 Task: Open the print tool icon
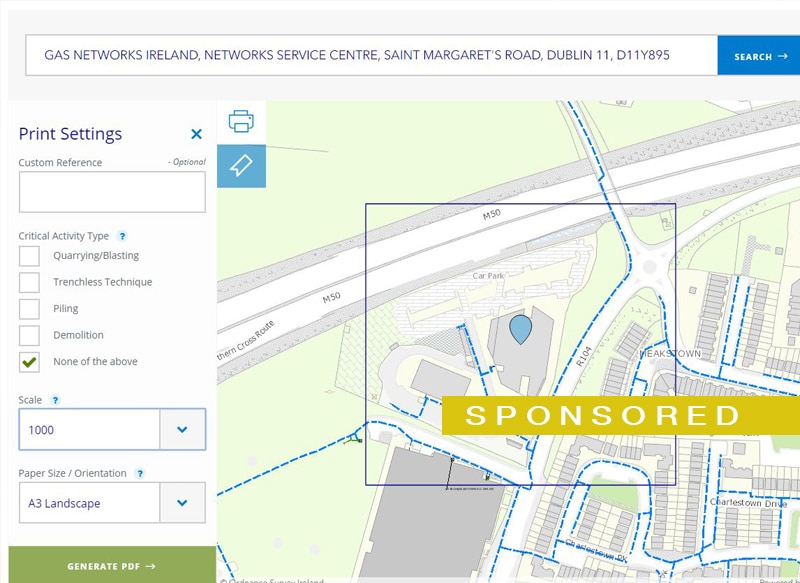(241, 122)
